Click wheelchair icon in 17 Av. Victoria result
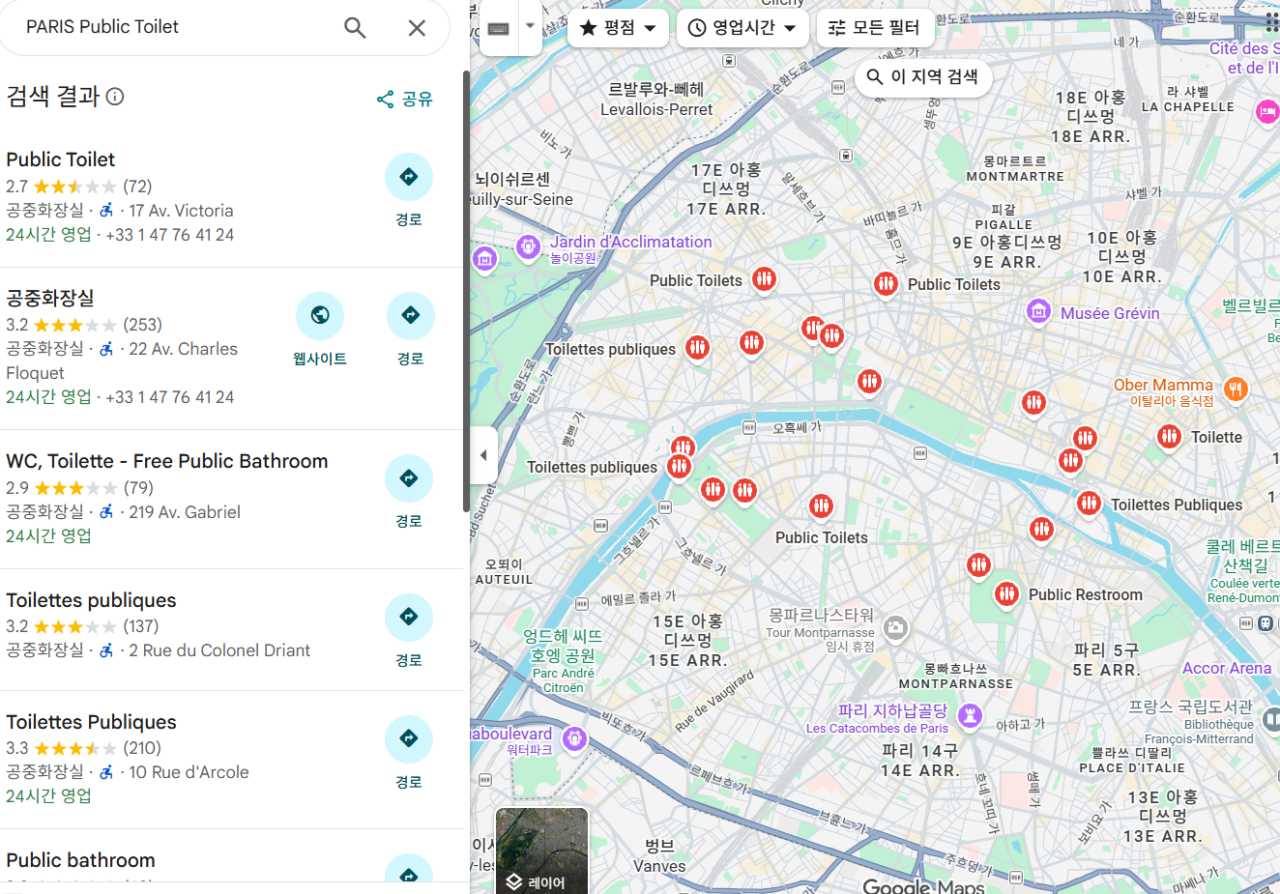 [x=106, y=211]
